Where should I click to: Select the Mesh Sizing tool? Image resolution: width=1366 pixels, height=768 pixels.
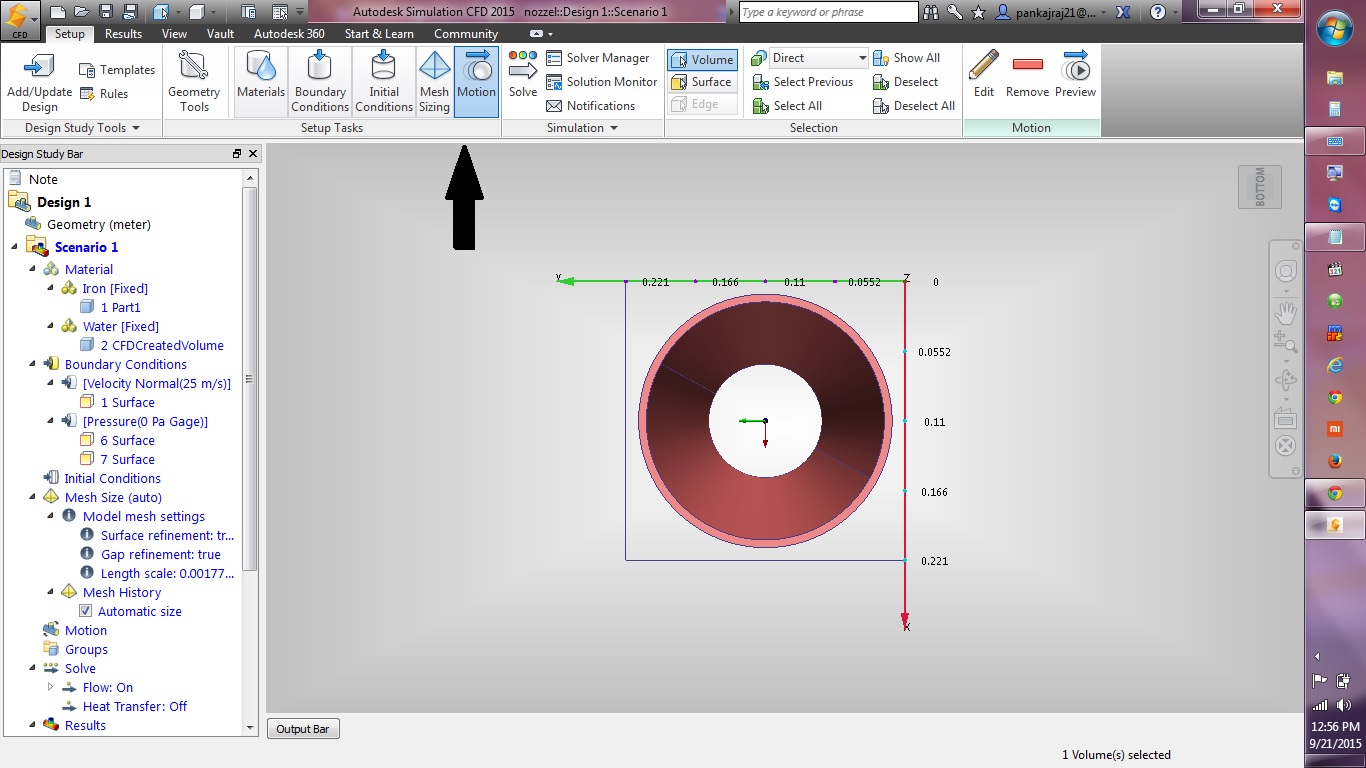[434, 80]
